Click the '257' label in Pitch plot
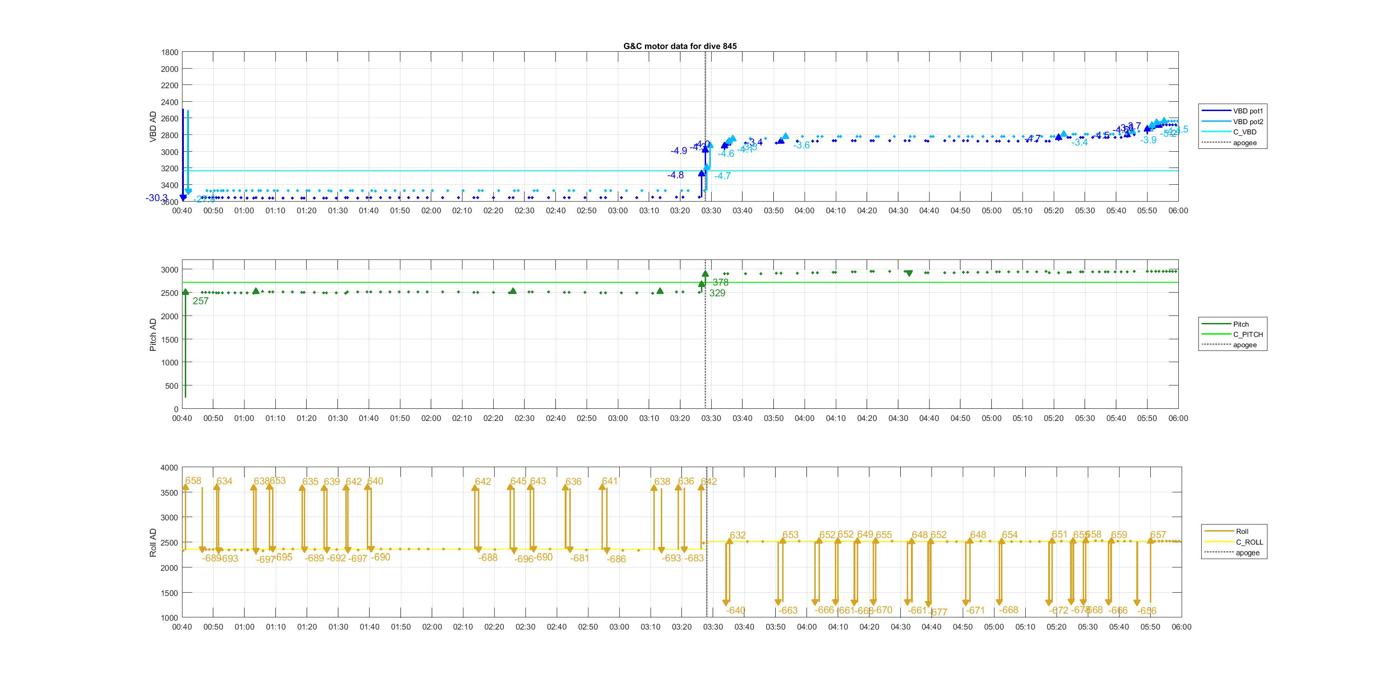The image size is (1400, 693). (200, 301)
